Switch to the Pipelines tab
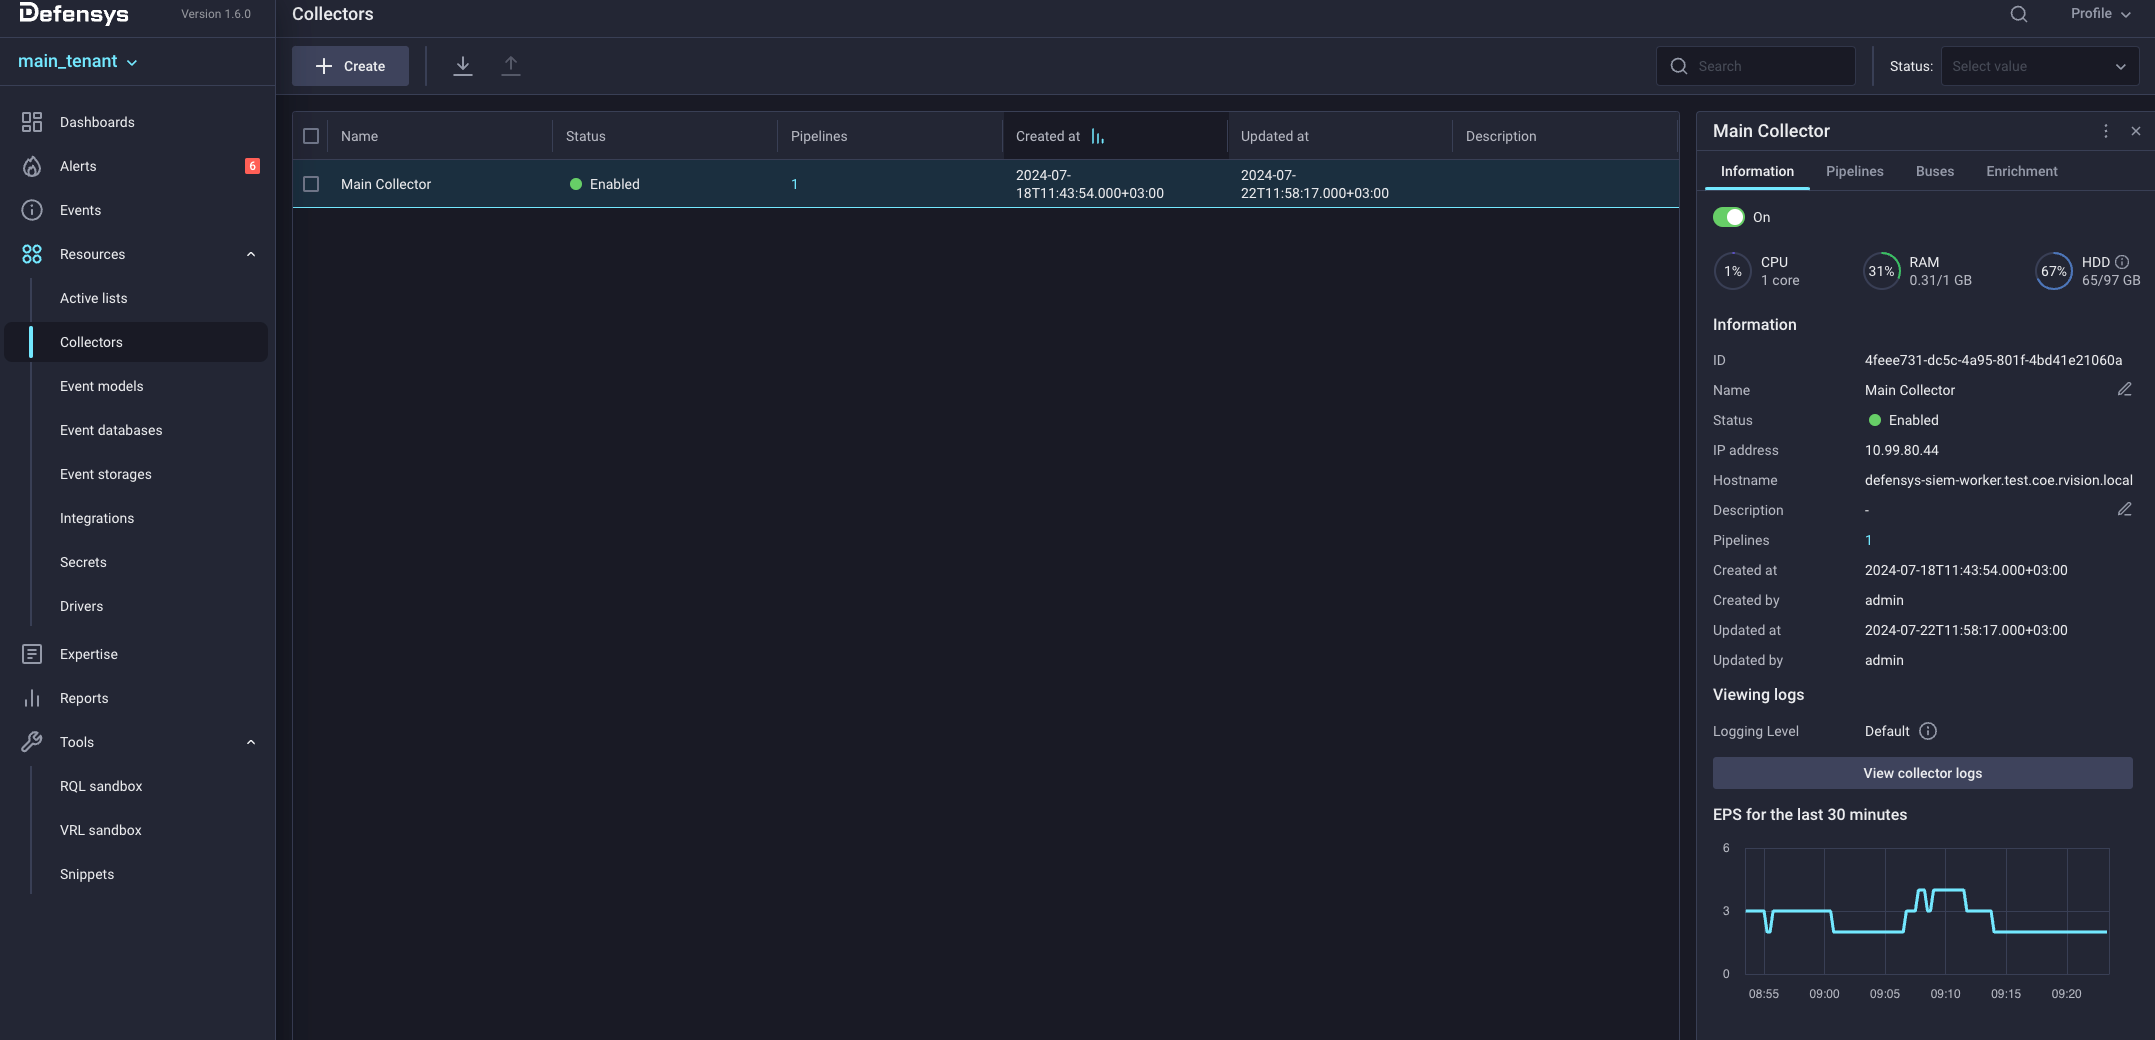 click(x=1854, y=171)
